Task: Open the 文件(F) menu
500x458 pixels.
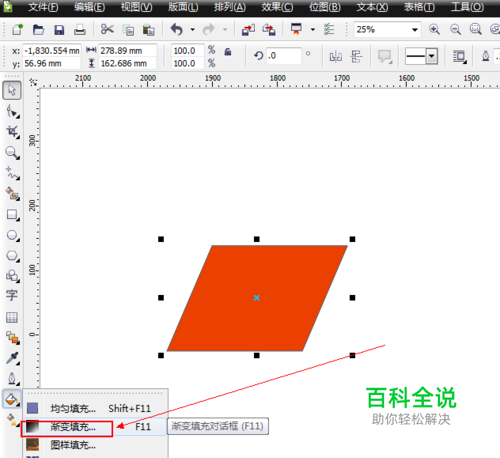Action: [43, 7]
